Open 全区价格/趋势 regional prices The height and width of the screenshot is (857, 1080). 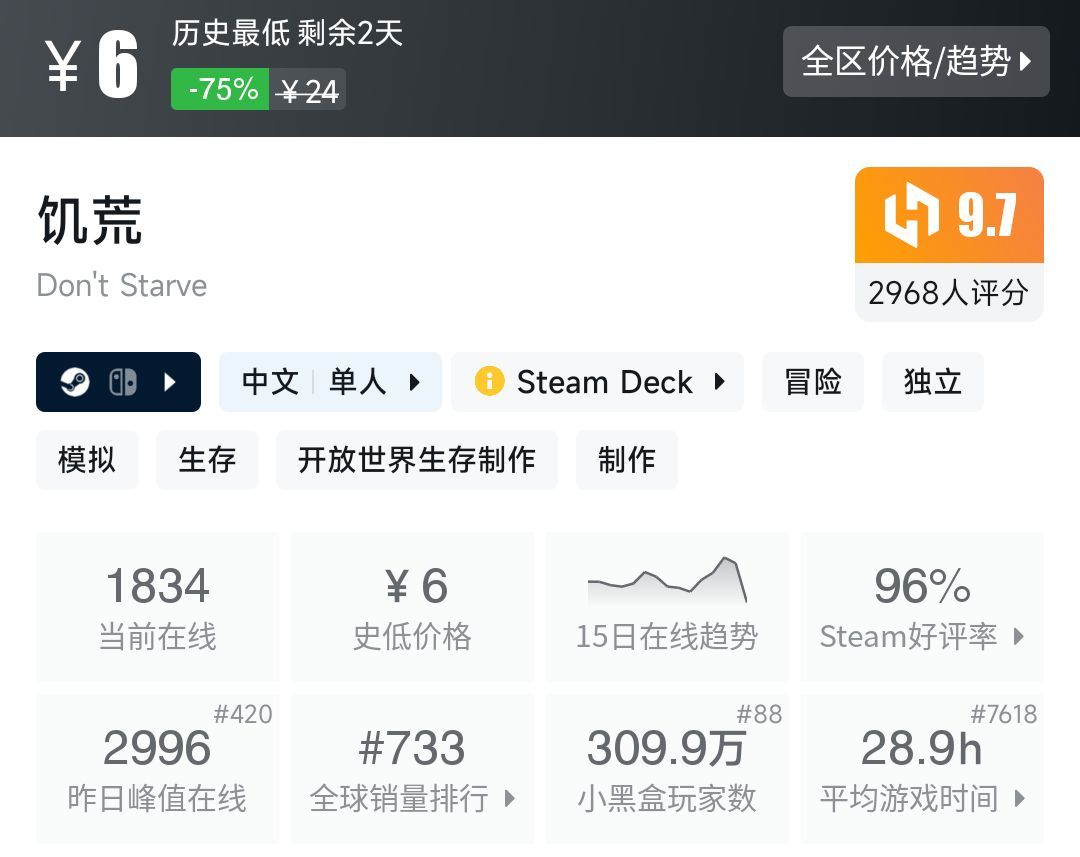(x=916, y=62)
